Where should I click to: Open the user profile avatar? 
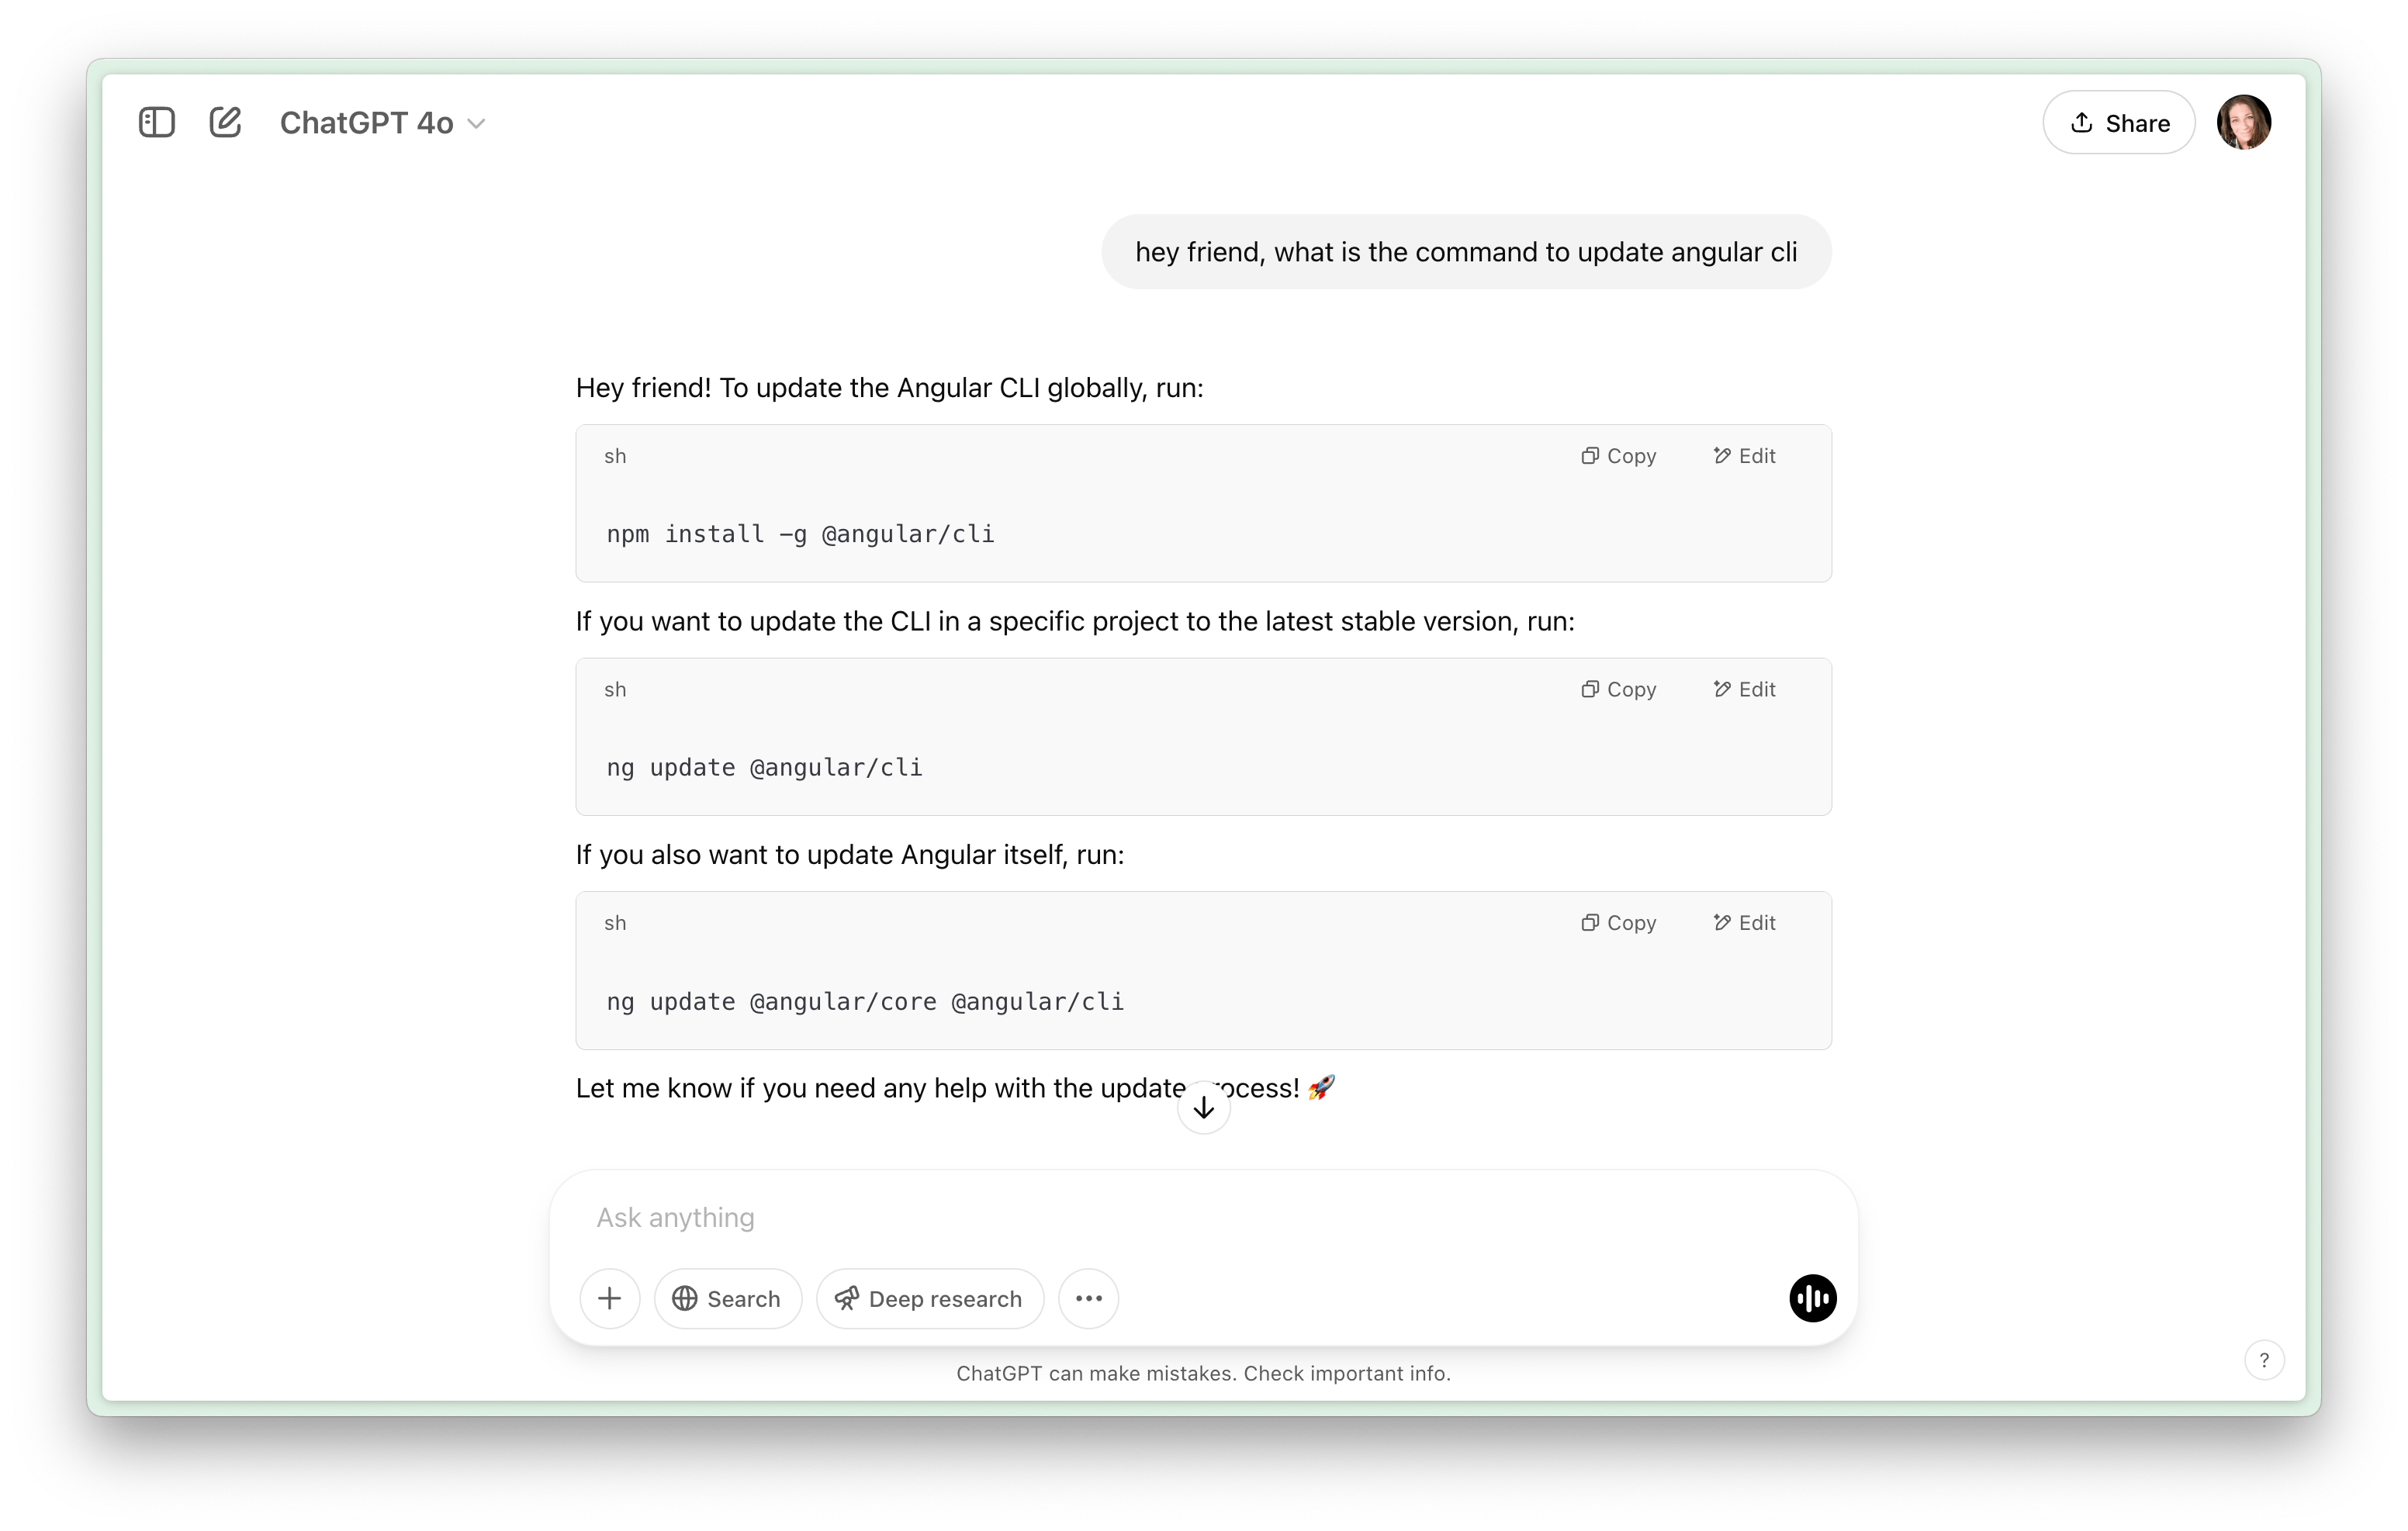pos(2243,122)
